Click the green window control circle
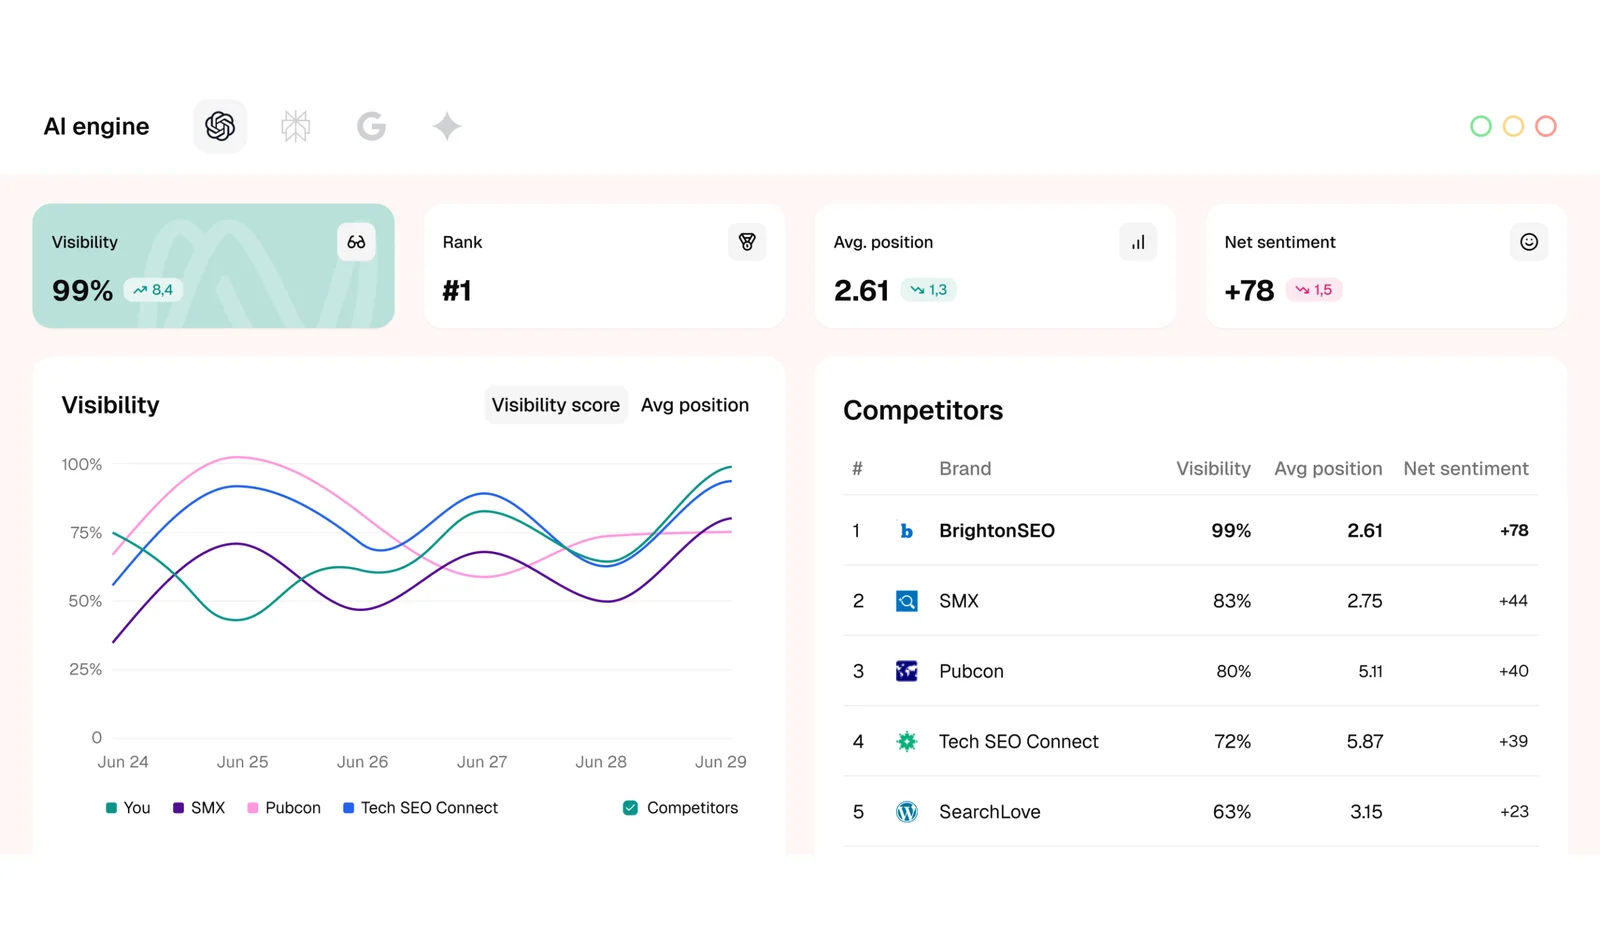The height and width of the screenshot is (933, 1600). point(1481,126)
